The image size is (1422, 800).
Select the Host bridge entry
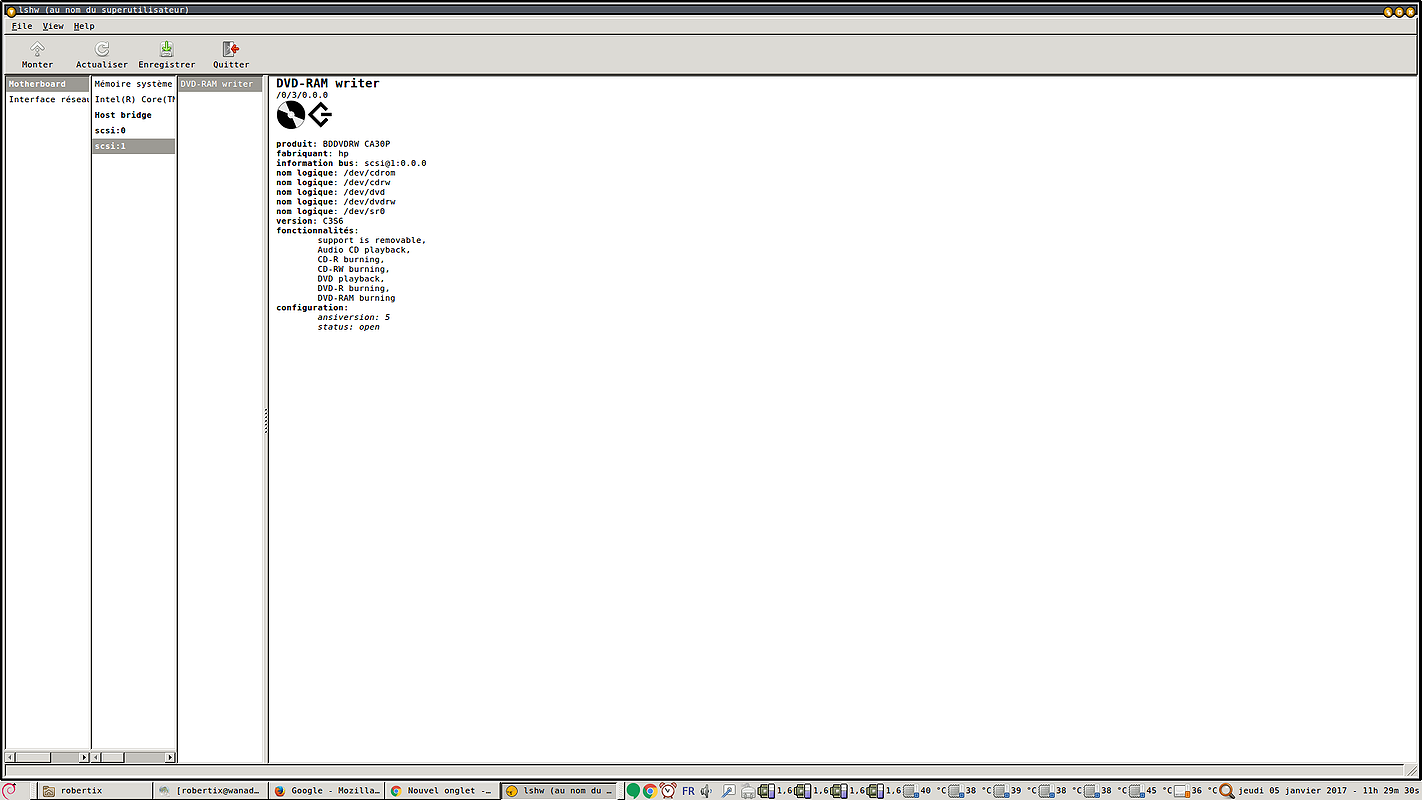[x=134, y=115]
